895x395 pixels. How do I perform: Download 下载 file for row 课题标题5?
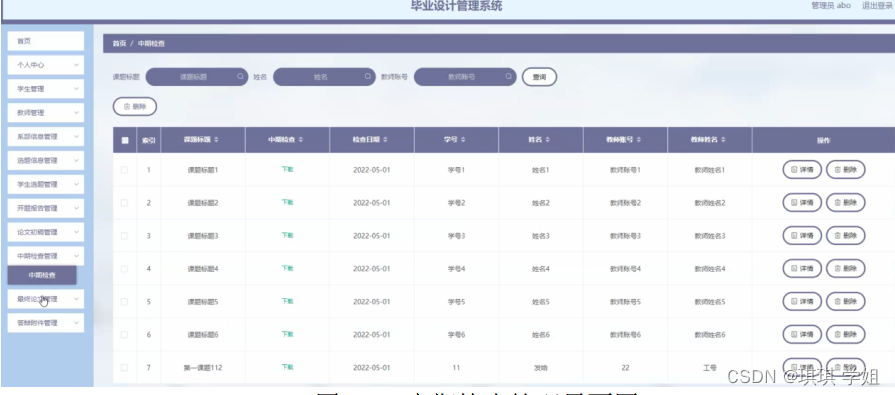click(x=287, y=301)
